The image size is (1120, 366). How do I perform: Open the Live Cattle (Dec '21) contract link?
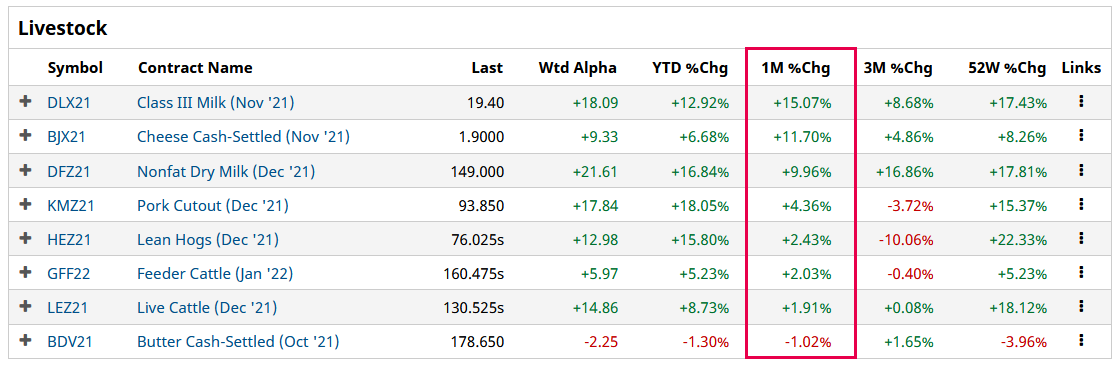tap(207, 308)
